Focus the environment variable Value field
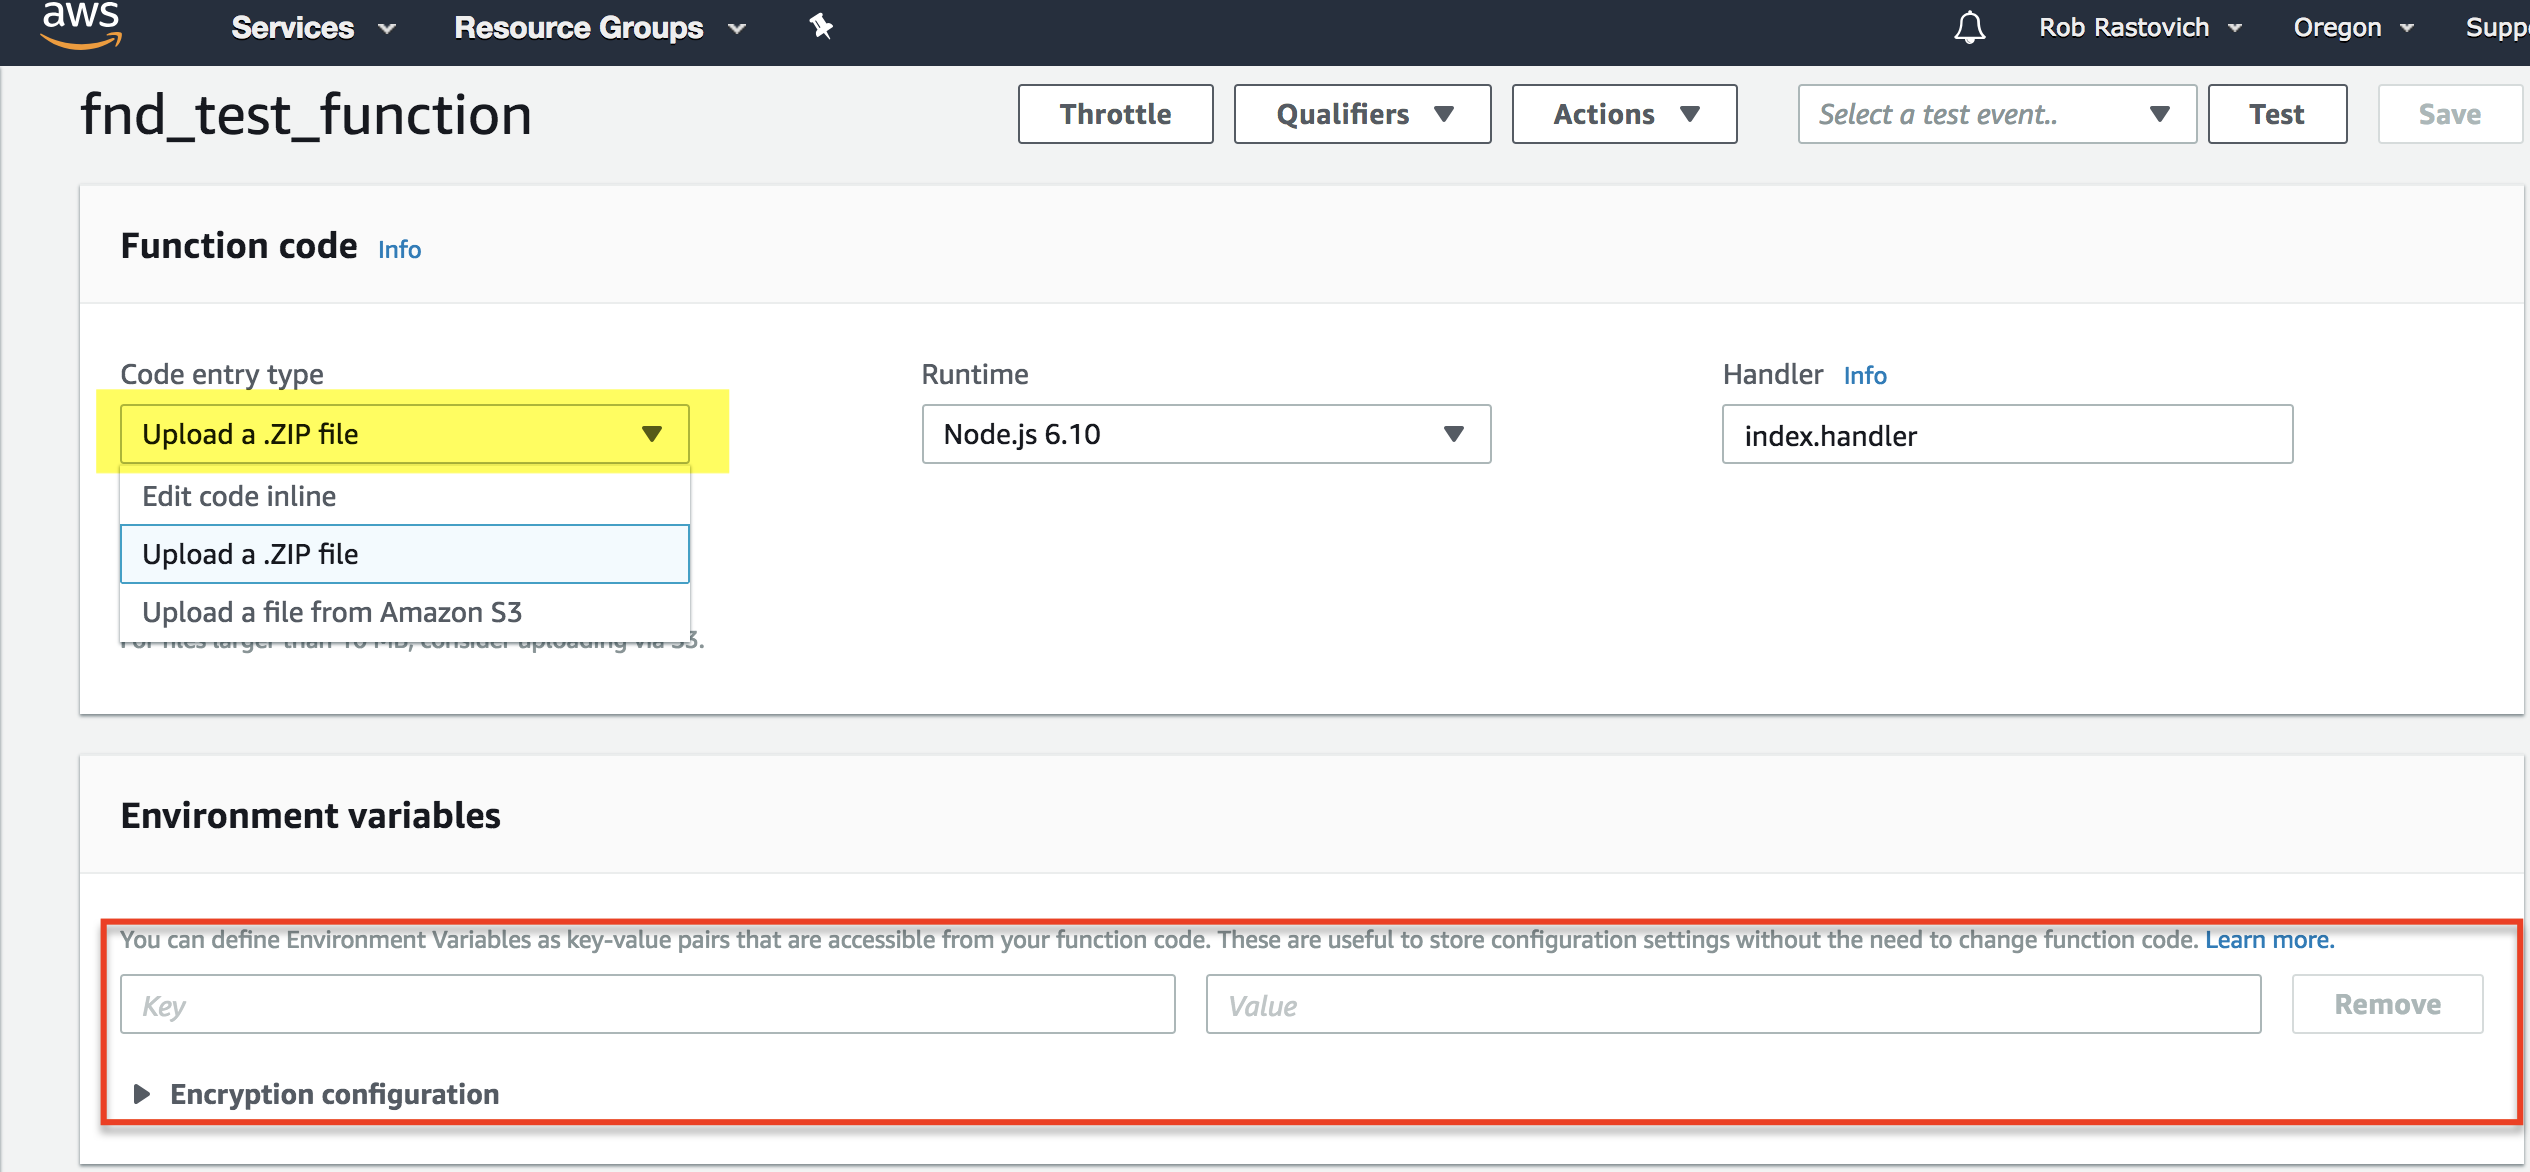Viewport: 2530px width, 1172px height. (1733, 1004)
